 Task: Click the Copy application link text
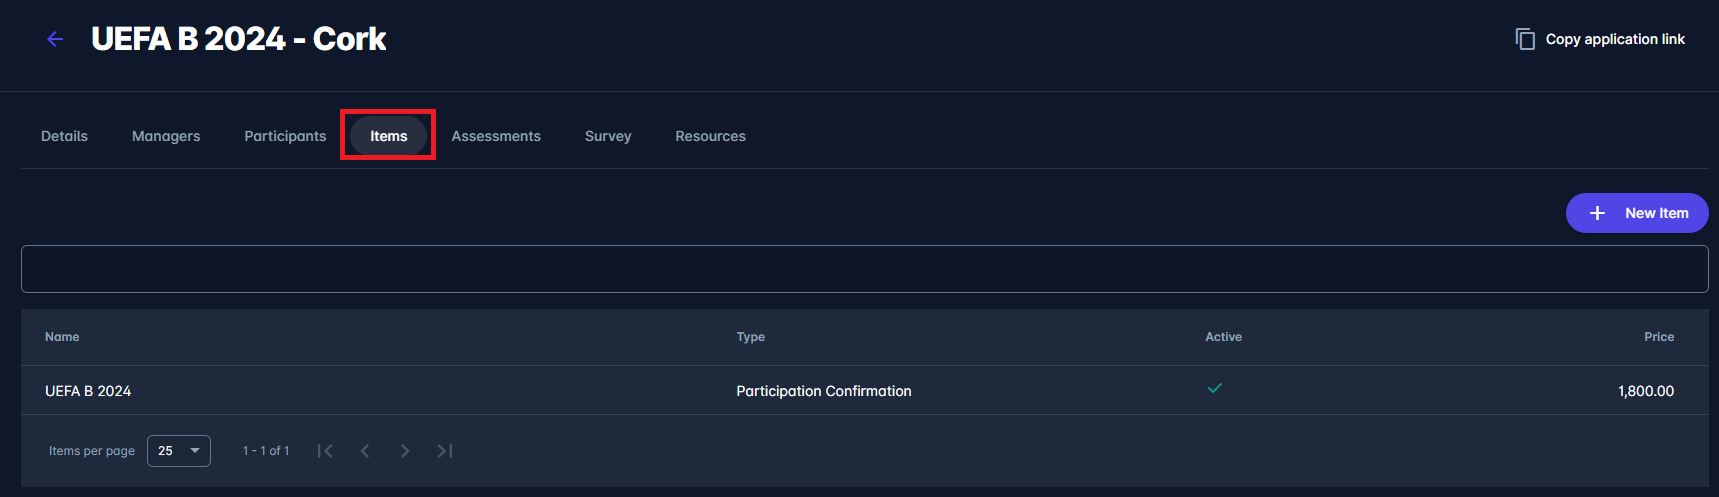click(x=1615, y=39)
